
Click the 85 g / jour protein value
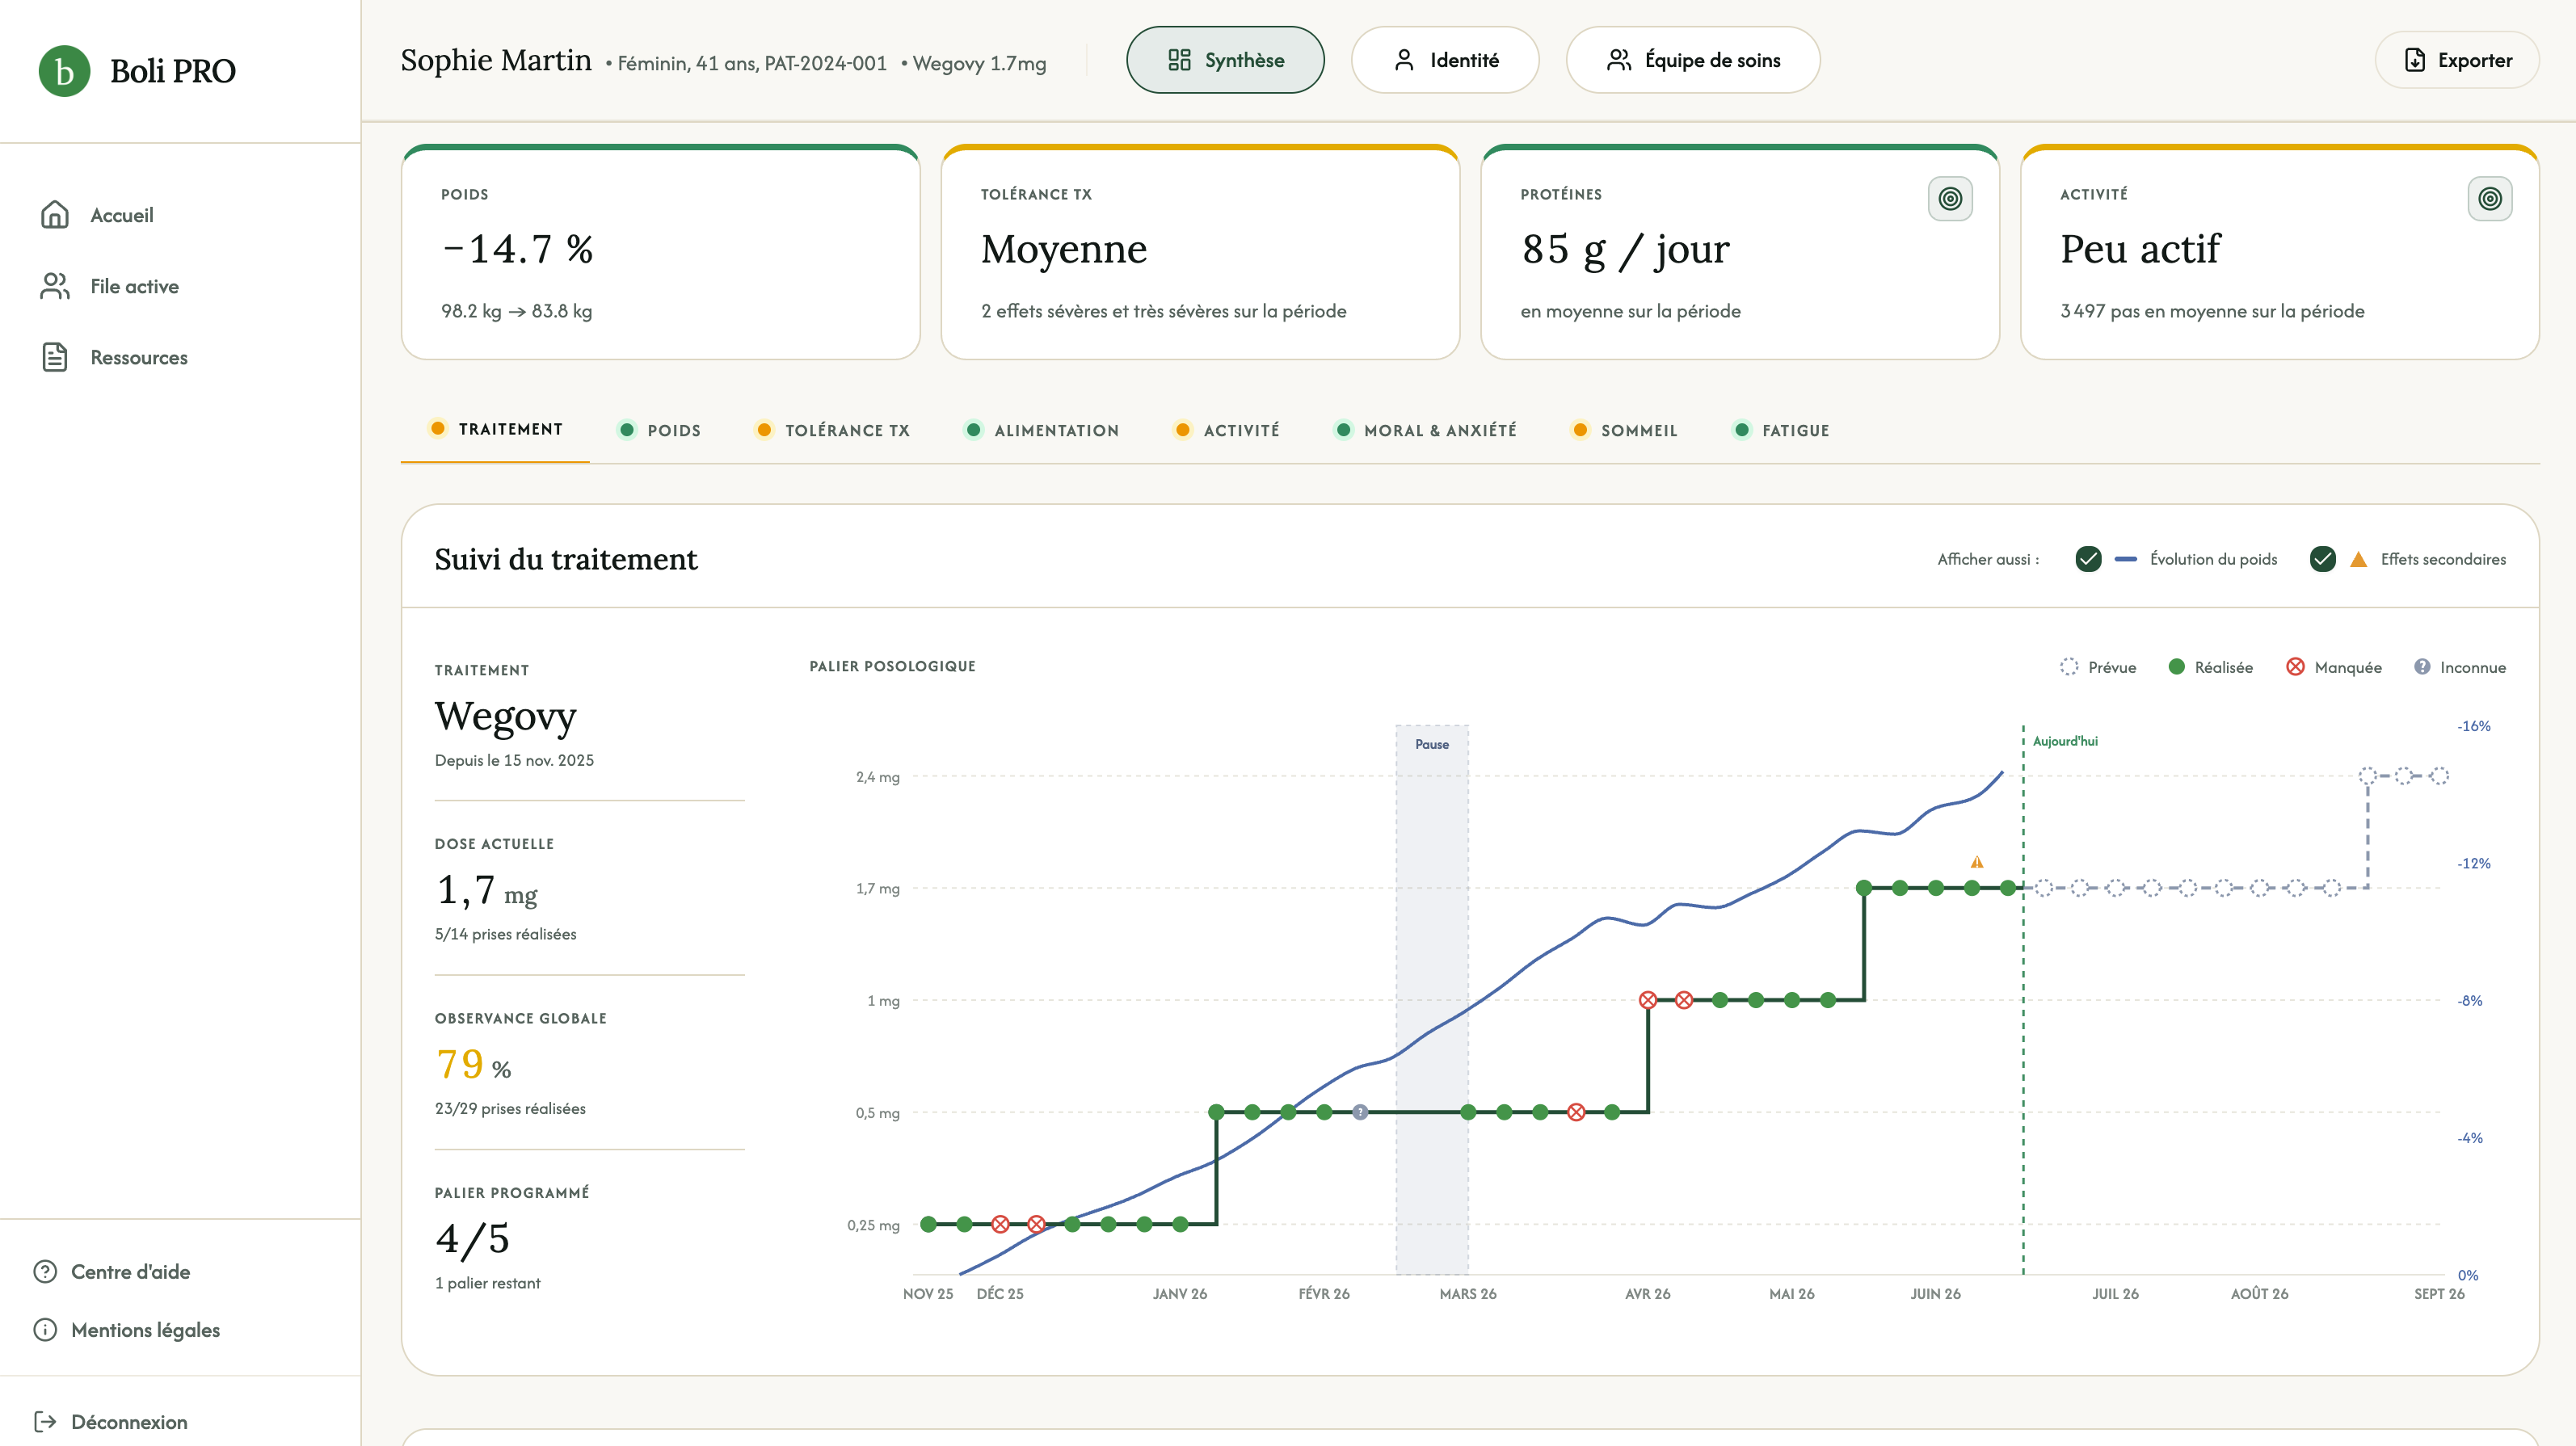[x=1625, y=249]
